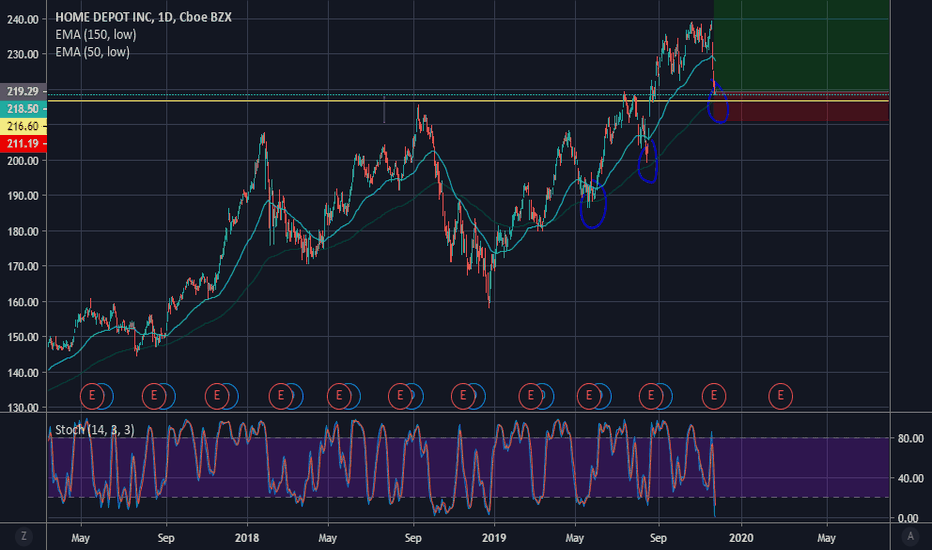This screenshot has height=550, width=932.
Task: Open the earnings E marker for February 2019
Action: coord(530,395)
